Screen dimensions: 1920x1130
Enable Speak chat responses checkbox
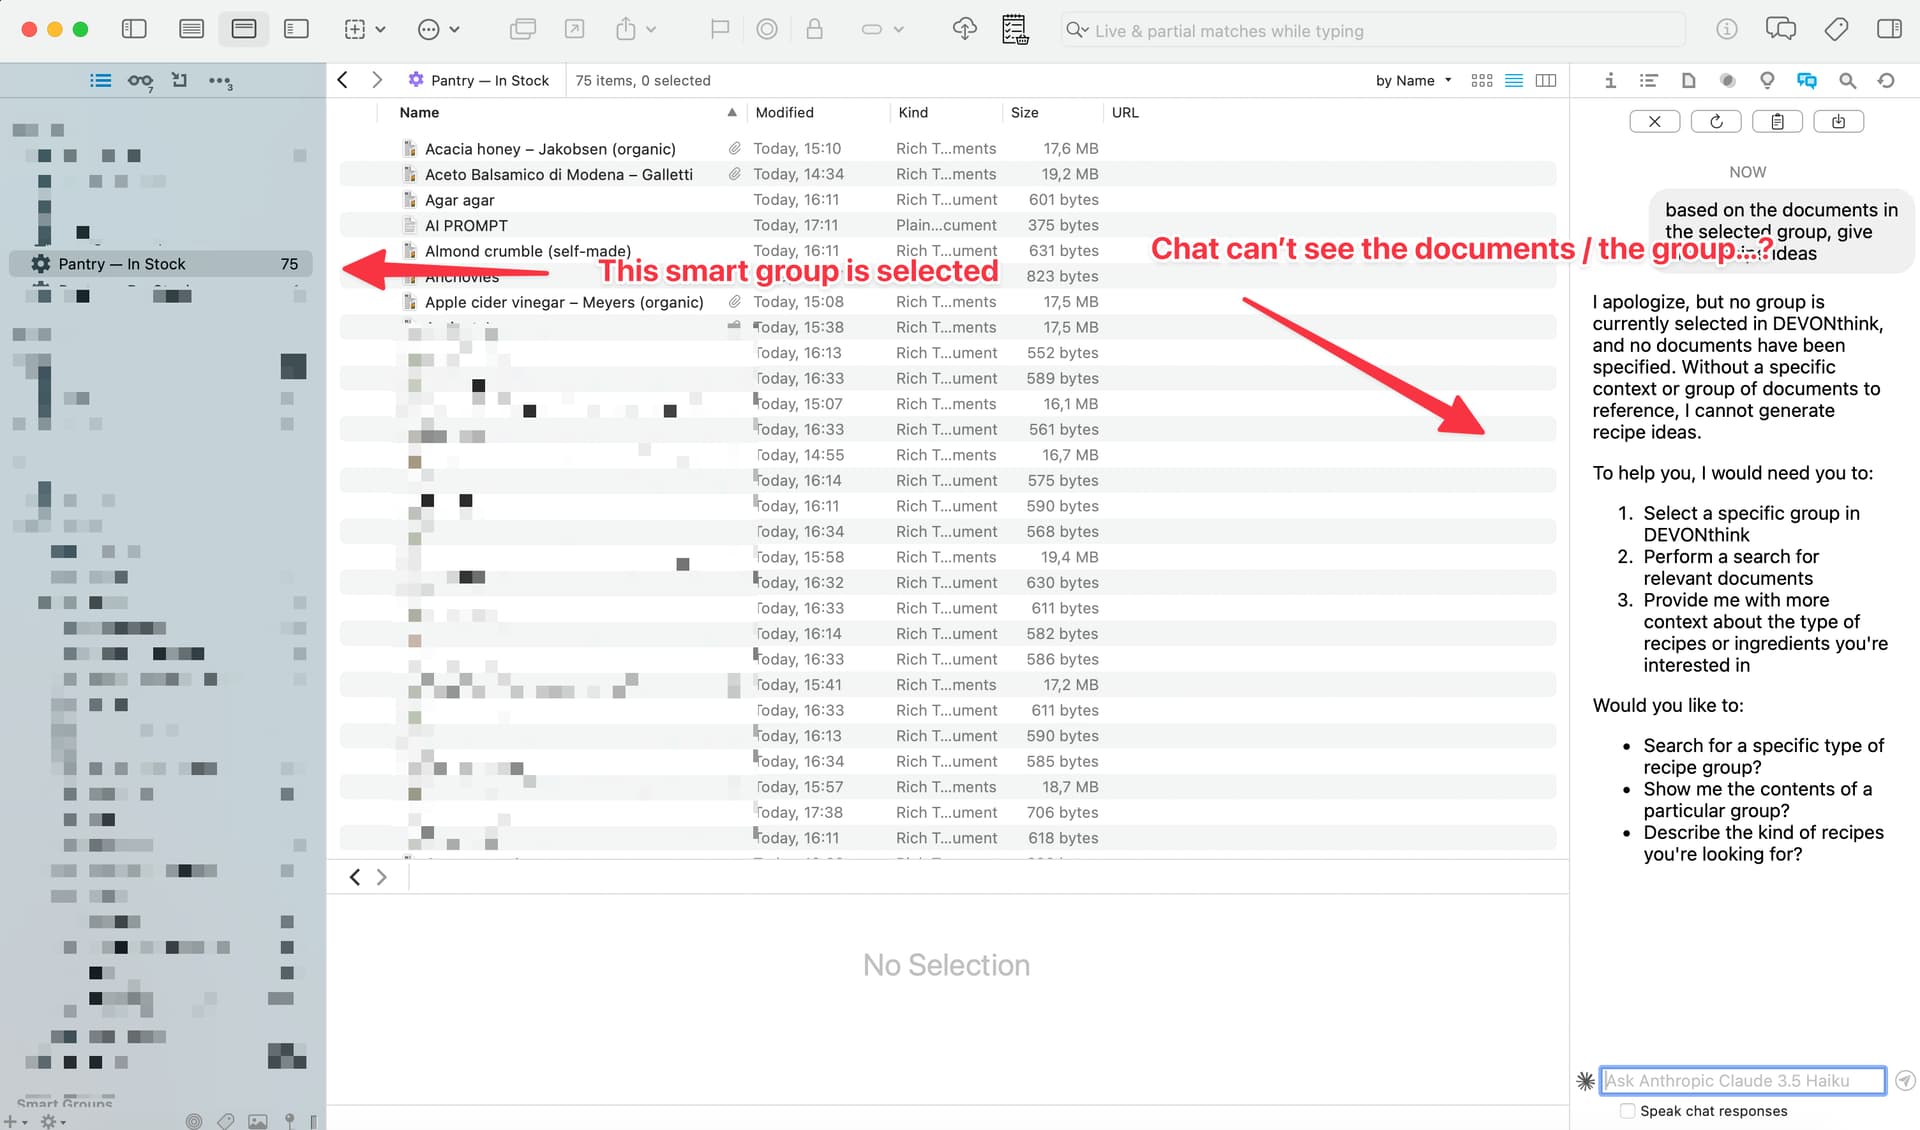pos(1627,1111)
